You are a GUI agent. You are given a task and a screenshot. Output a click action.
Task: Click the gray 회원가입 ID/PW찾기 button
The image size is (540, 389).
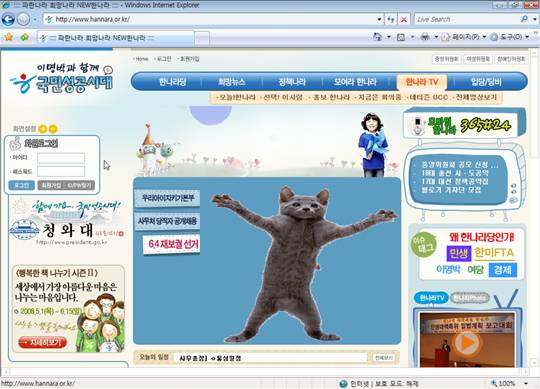coord(66,185)
